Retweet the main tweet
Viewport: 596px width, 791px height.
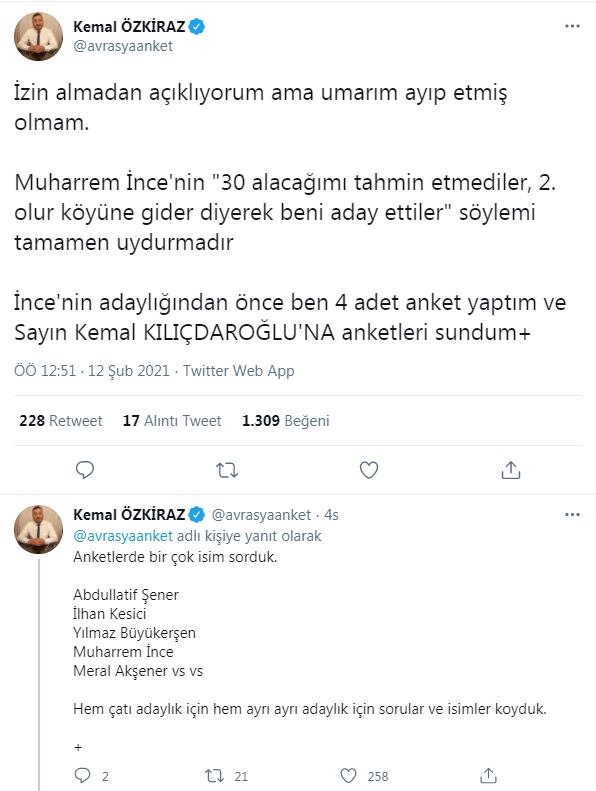pyautogui.click(x=227, y=471)
